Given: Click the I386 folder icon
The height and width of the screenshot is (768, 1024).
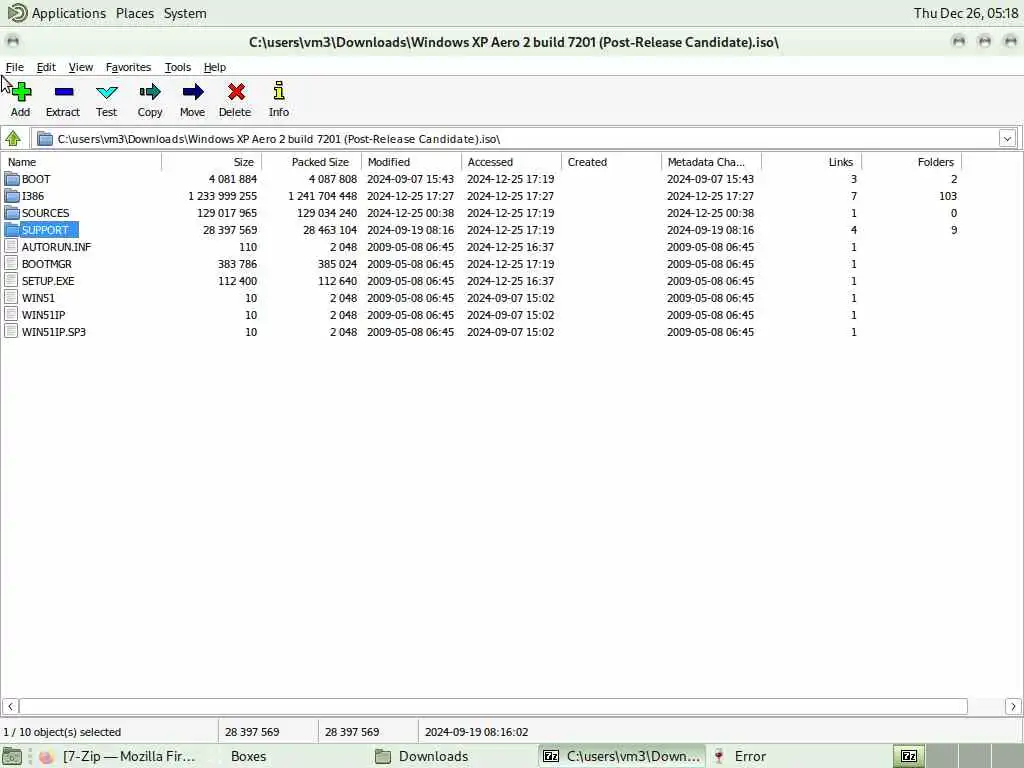Looking at the screenshot, I should point(12,196).
